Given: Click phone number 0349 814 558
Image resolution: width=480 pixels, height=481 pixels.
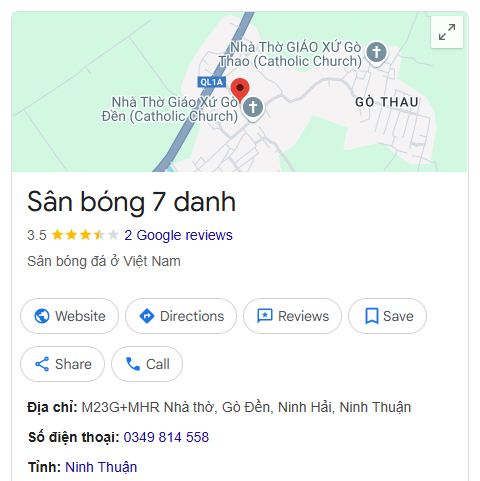Looking at the screenshot, I should 166,437.
